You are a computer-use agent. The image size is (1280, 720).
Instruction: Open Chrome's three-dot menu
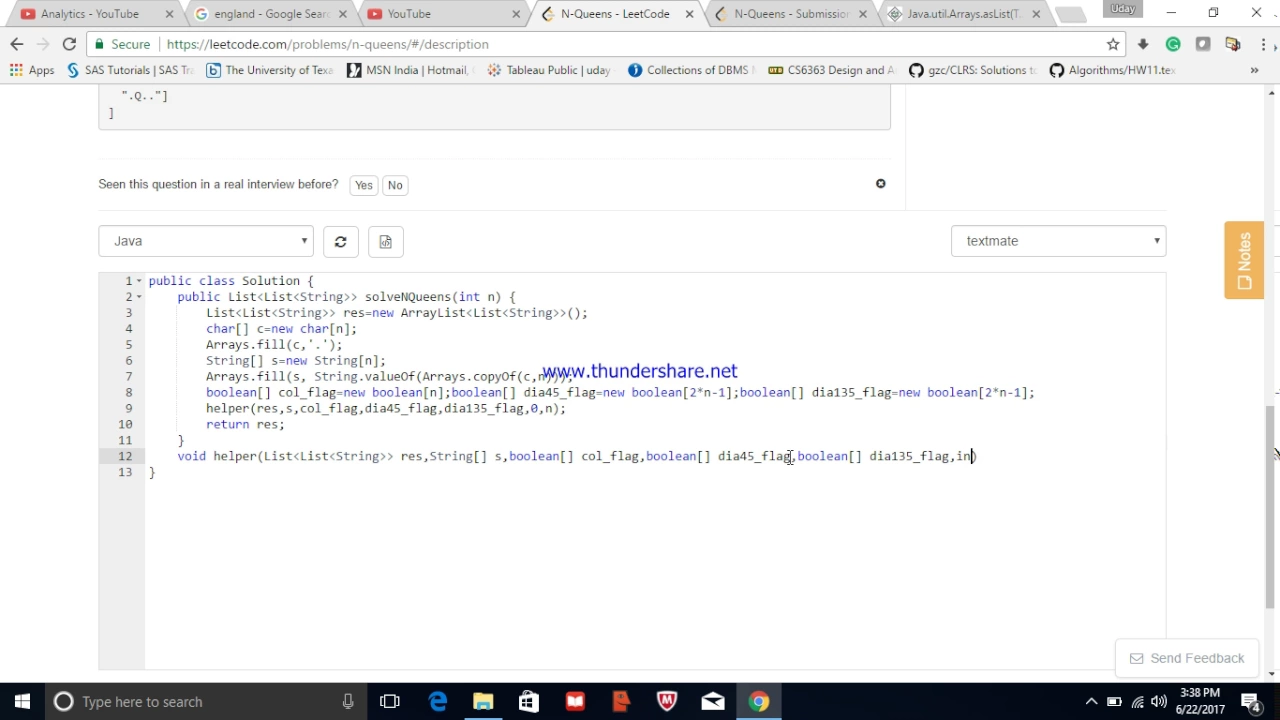tap(1262, 44)
